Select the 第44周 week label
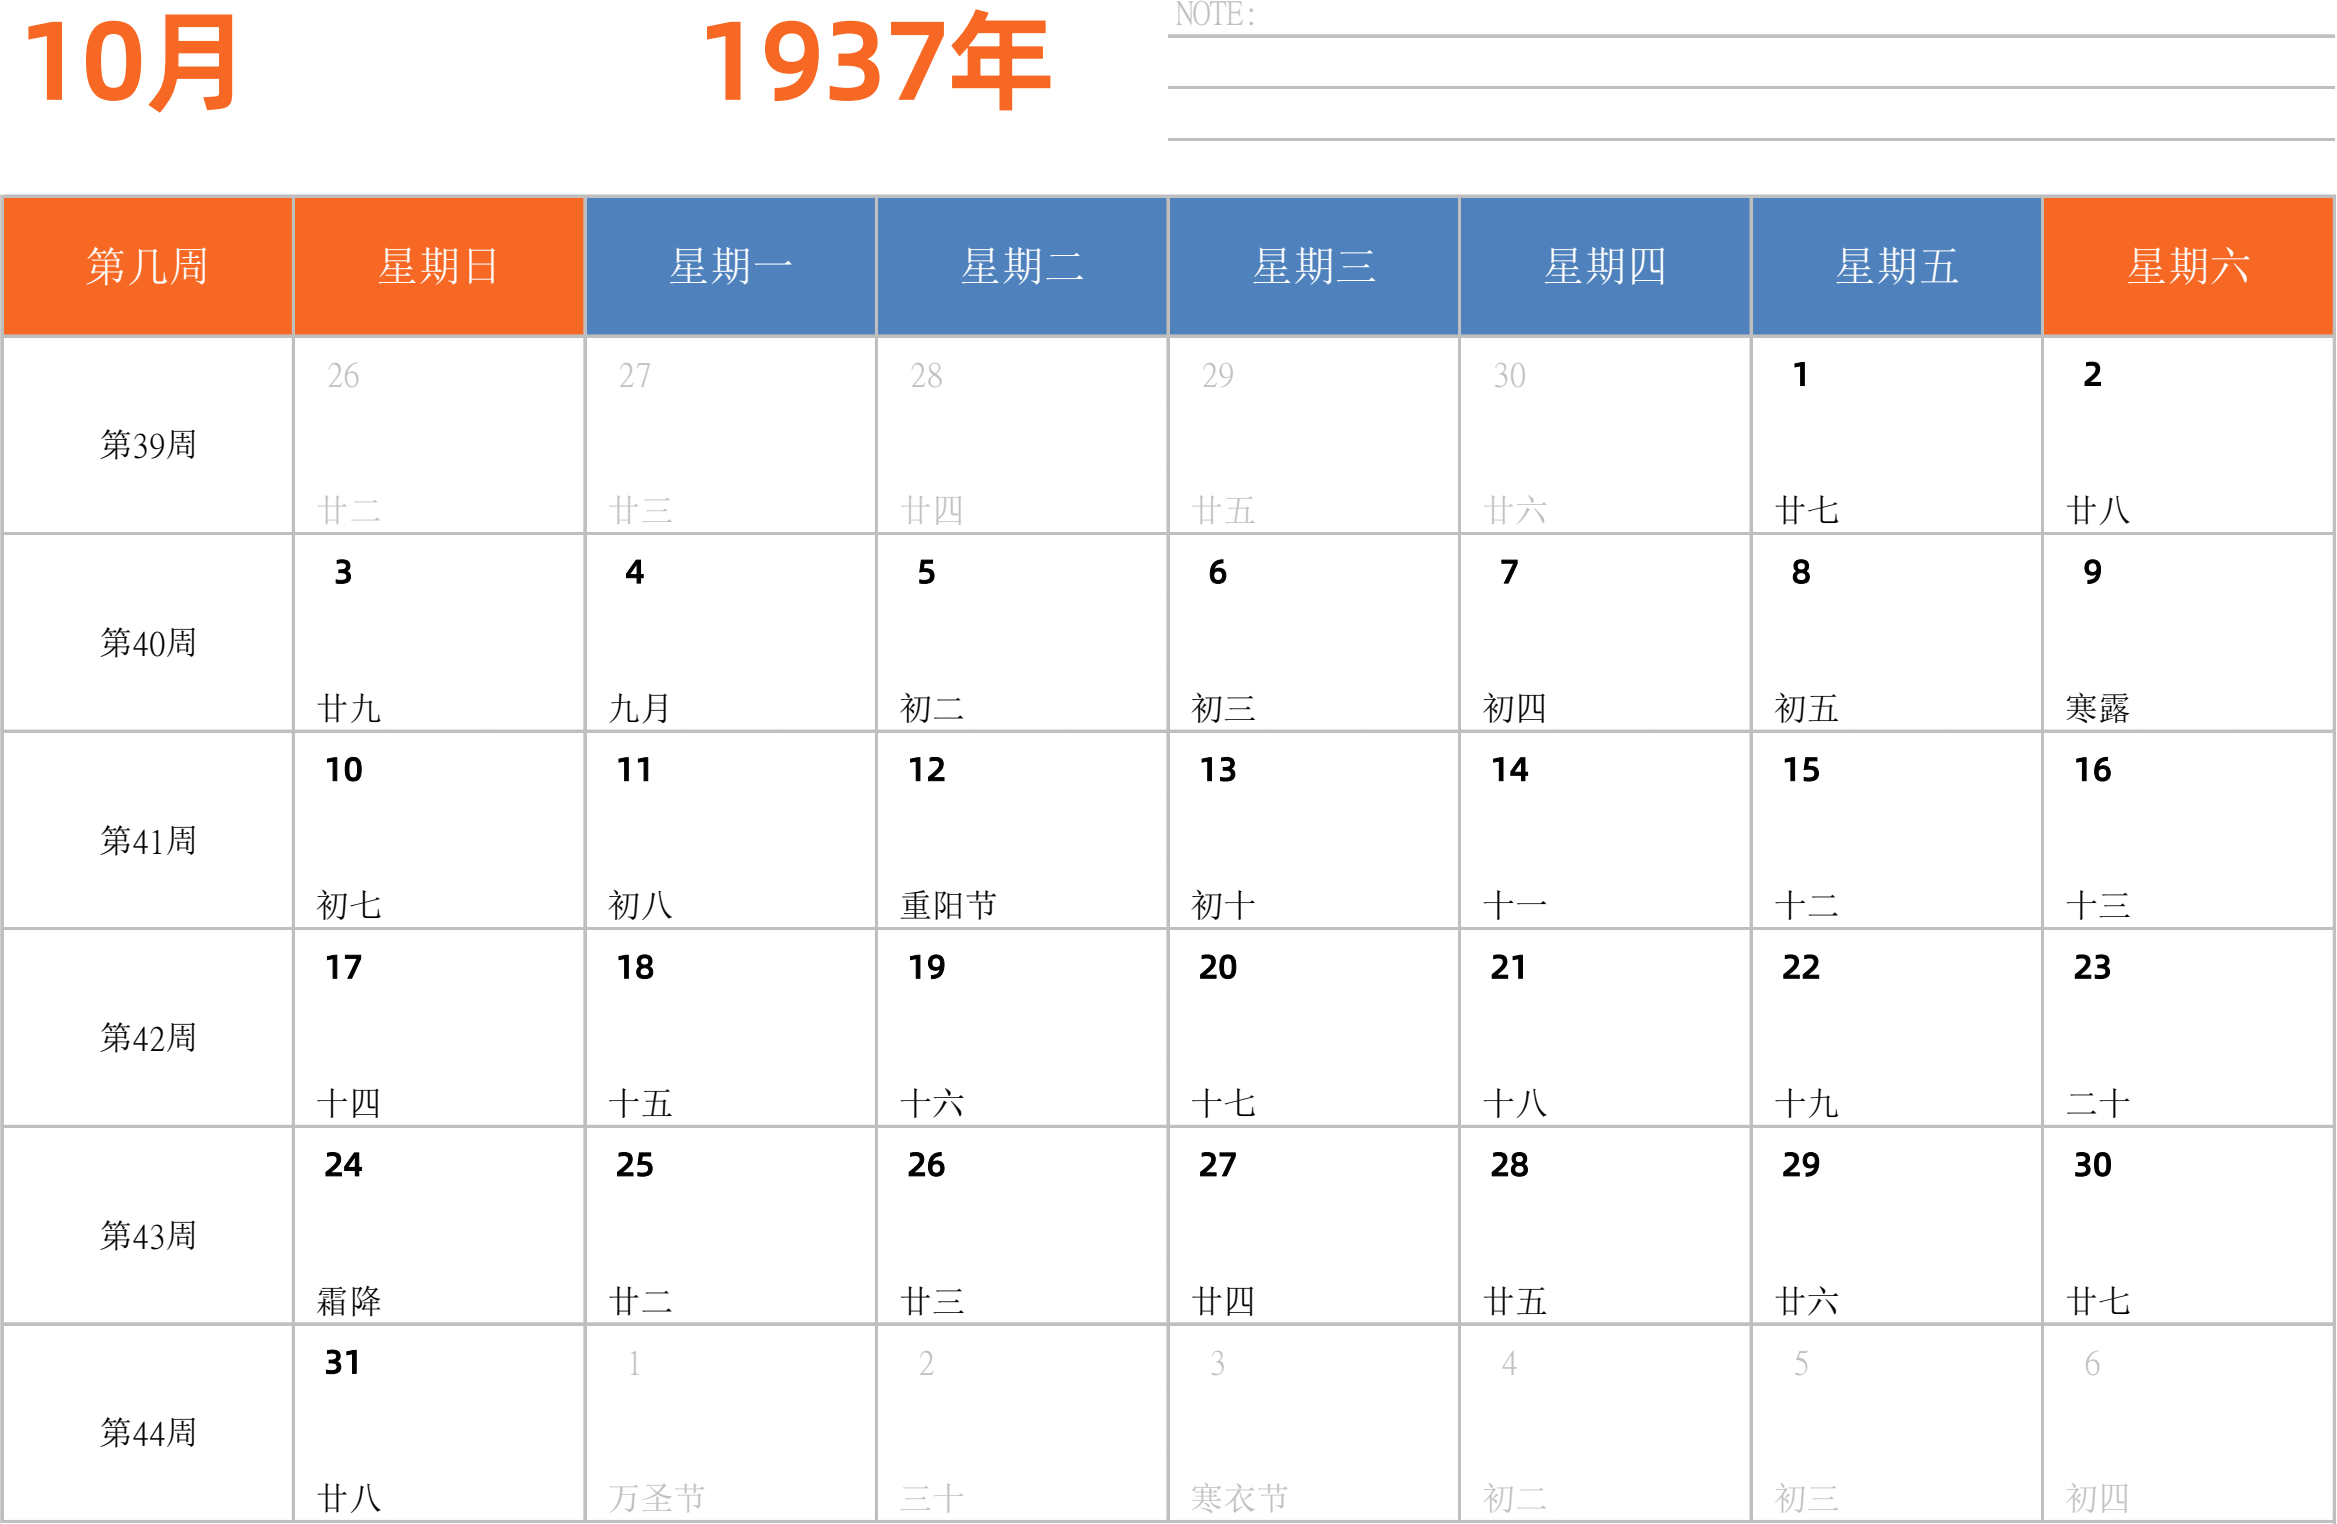The width and height of the screenshot is (2337, 1524). click(x=147, y=1433)
